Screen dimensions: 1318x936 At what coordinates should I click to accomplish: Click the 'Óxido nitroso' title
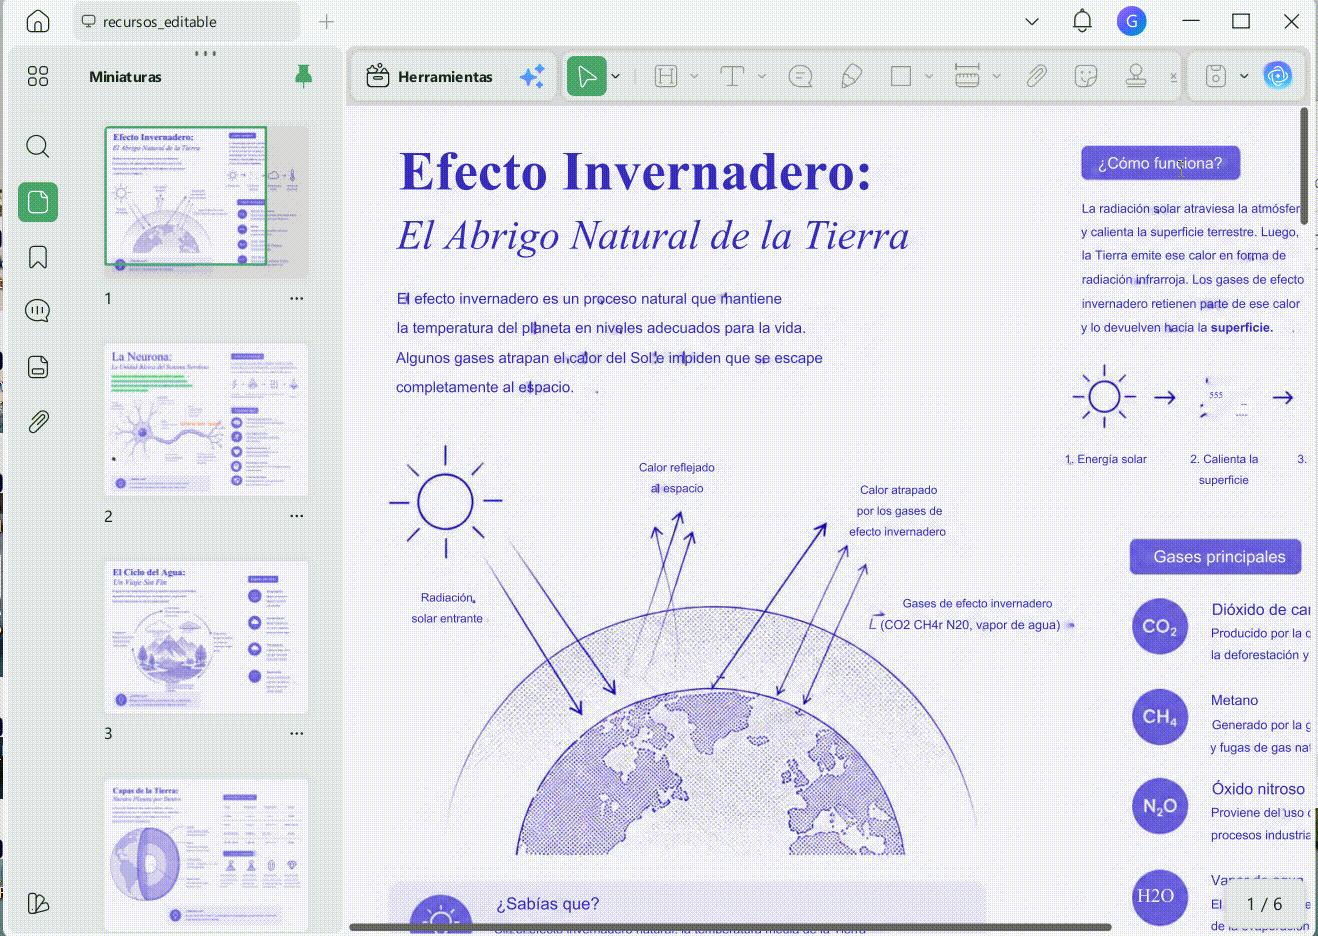pyautogui.click(x=1258, y=789)
